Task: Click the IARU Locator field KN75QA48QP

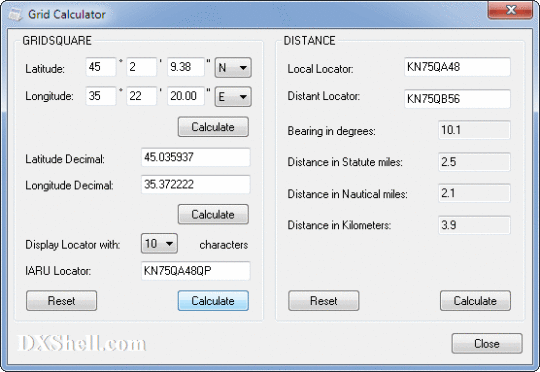Action: (196, 271)
